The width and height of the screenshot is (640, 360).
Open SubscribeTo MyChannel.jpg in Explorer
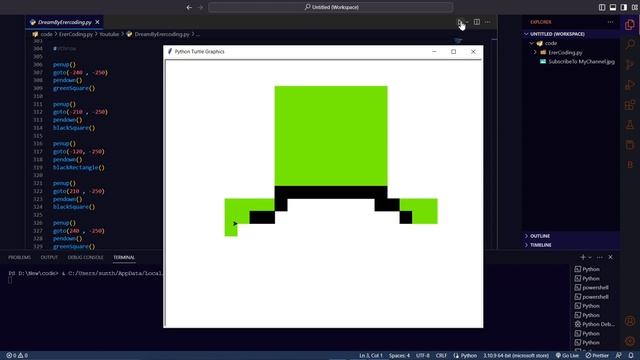point(581,62)
